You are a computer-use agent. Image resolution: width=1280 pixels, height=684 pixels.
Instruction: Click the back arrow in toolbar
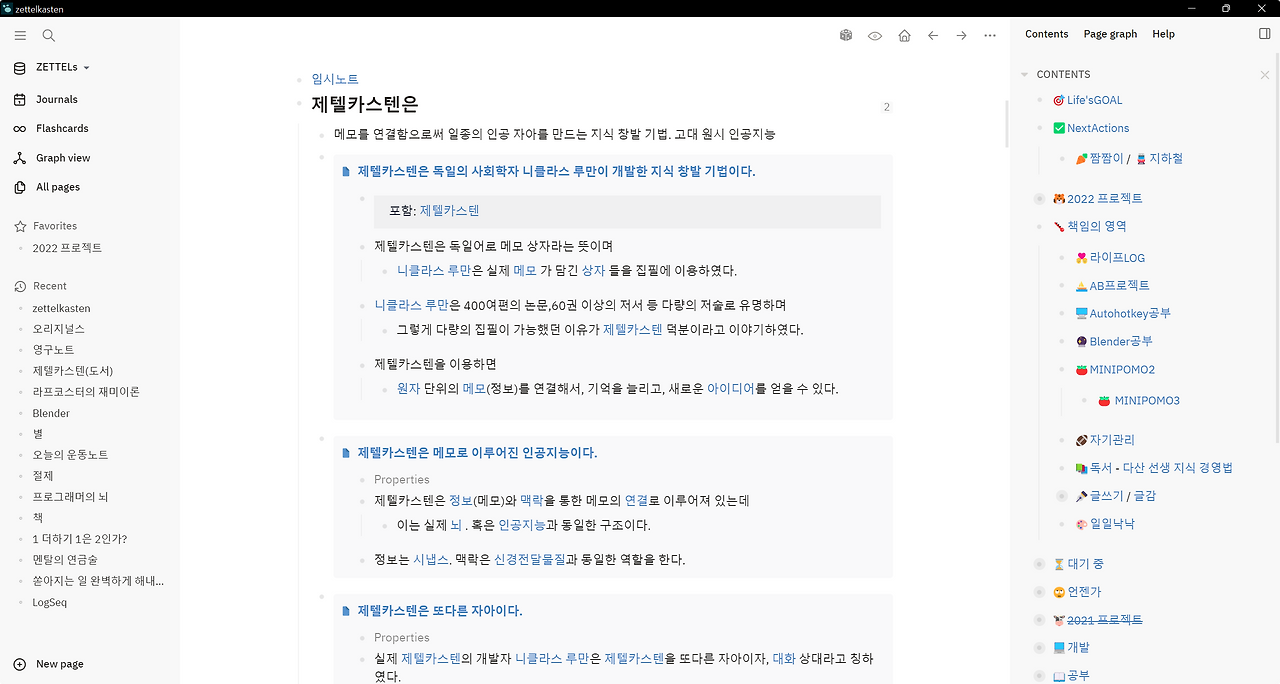pyautogui.click(x=933, y=35)
